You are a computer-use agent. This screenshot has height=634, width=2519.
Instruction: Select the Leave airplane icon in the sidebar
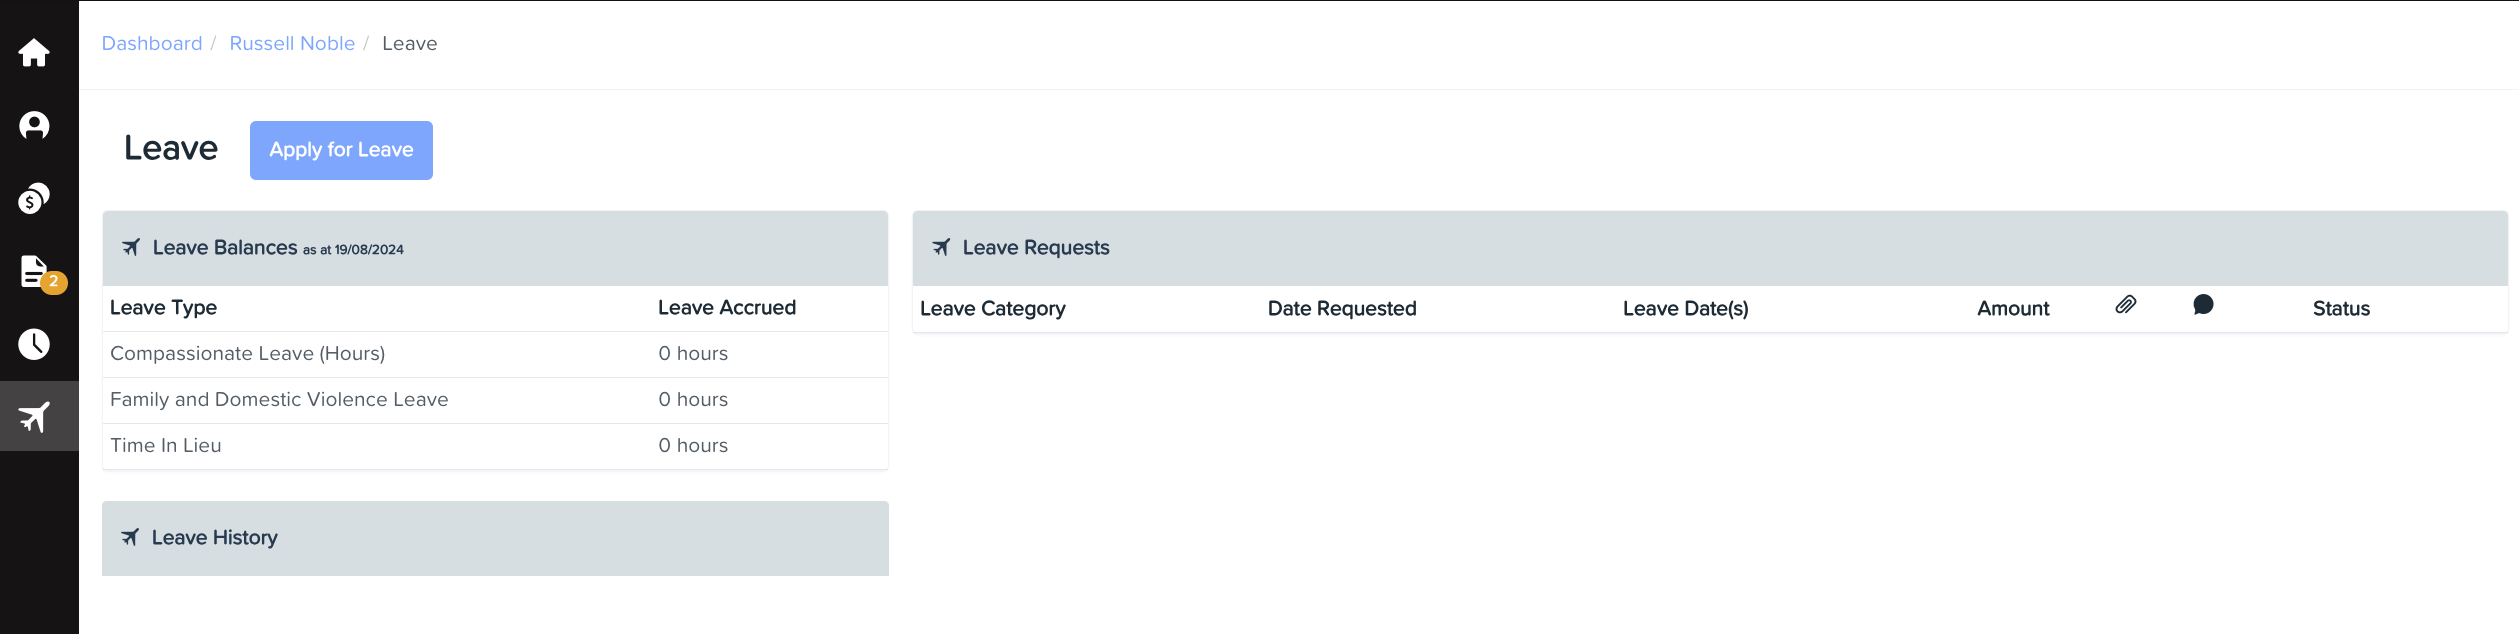(33, 416)
